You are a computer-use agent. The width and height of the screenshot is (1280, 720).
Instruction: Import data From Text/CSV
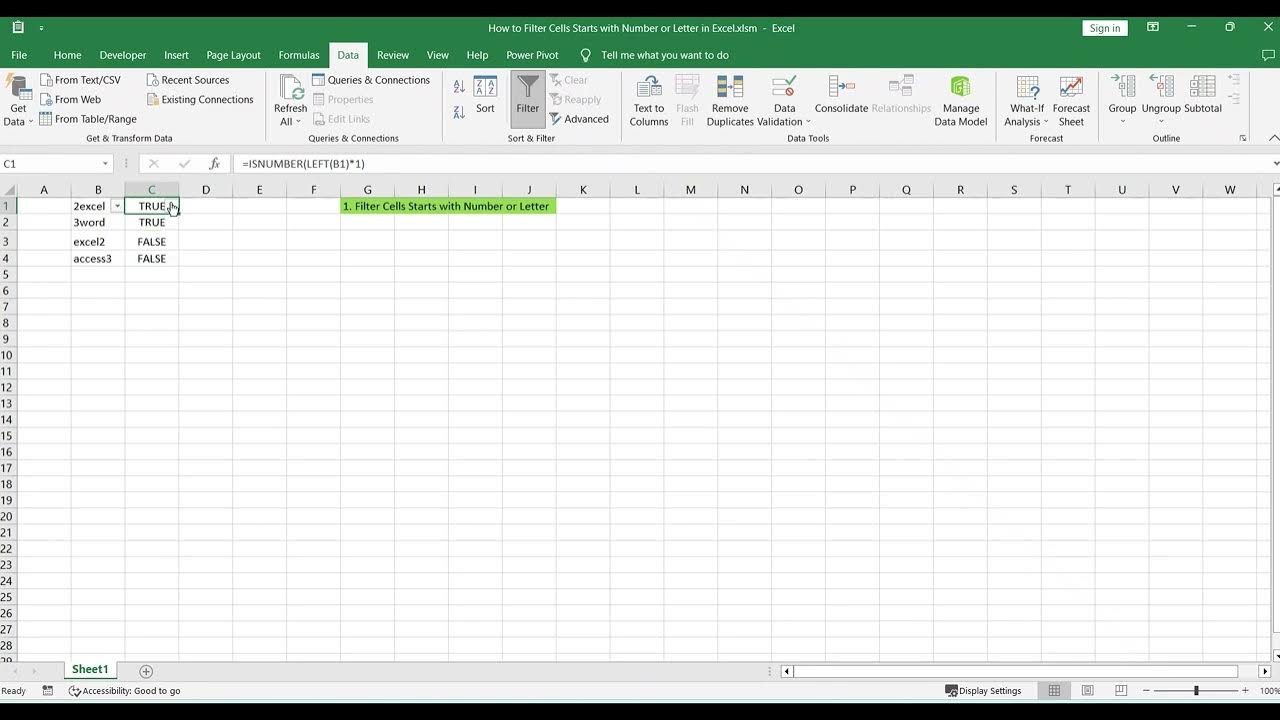click(x=80, y=80)
